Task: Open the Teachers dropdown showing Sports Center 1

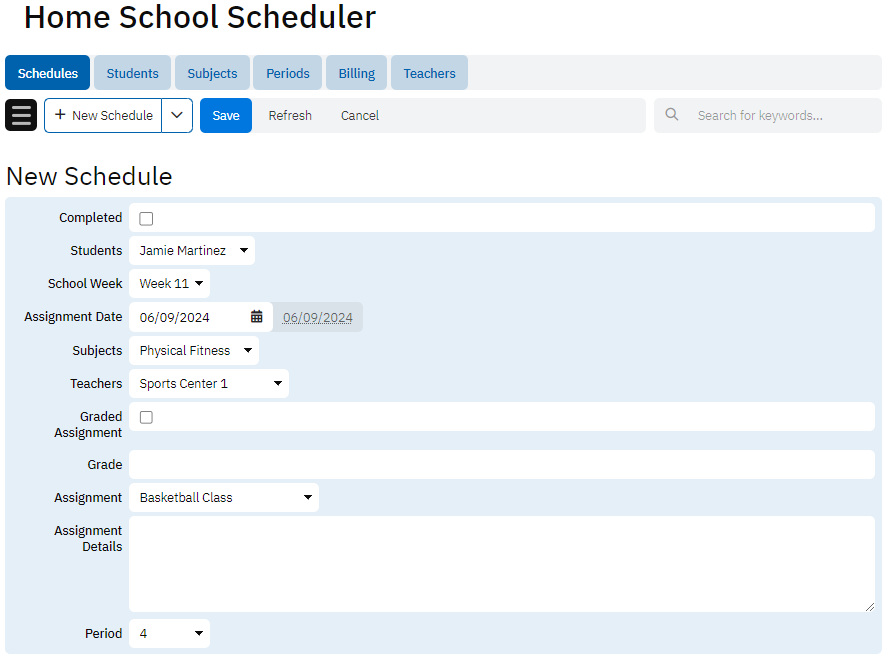Action: click(209, 384)
